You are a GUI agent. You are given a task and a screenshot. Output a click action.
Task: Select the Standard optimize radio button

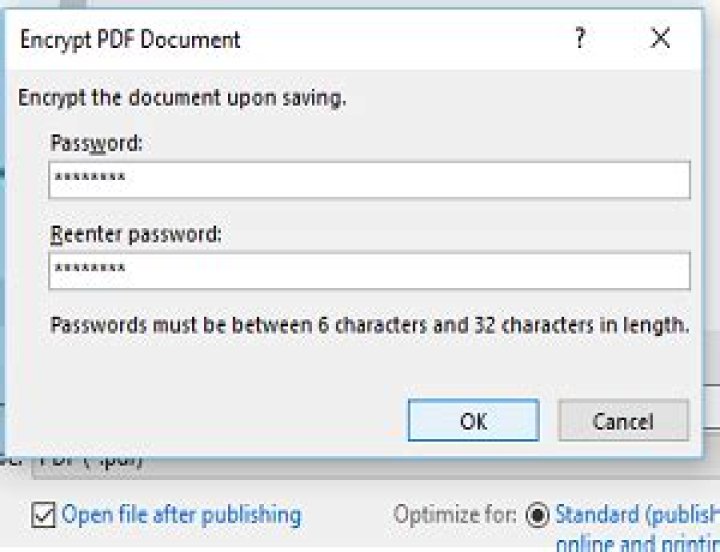(x=538, y=516)
